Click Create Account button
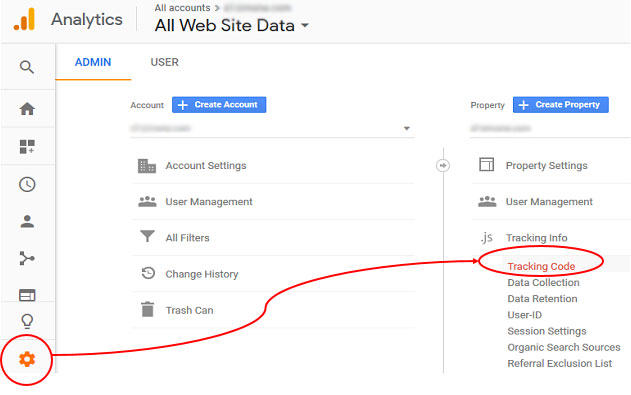 (219, 105)
